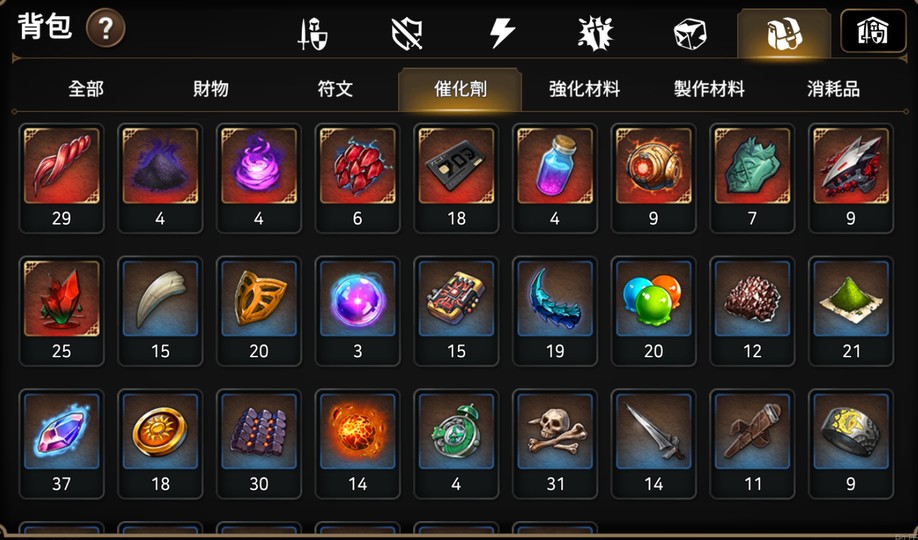This screenshot has height=540, width=918.
Task: Switch to the 全部 tab
Action: click(x=86, y=89)
